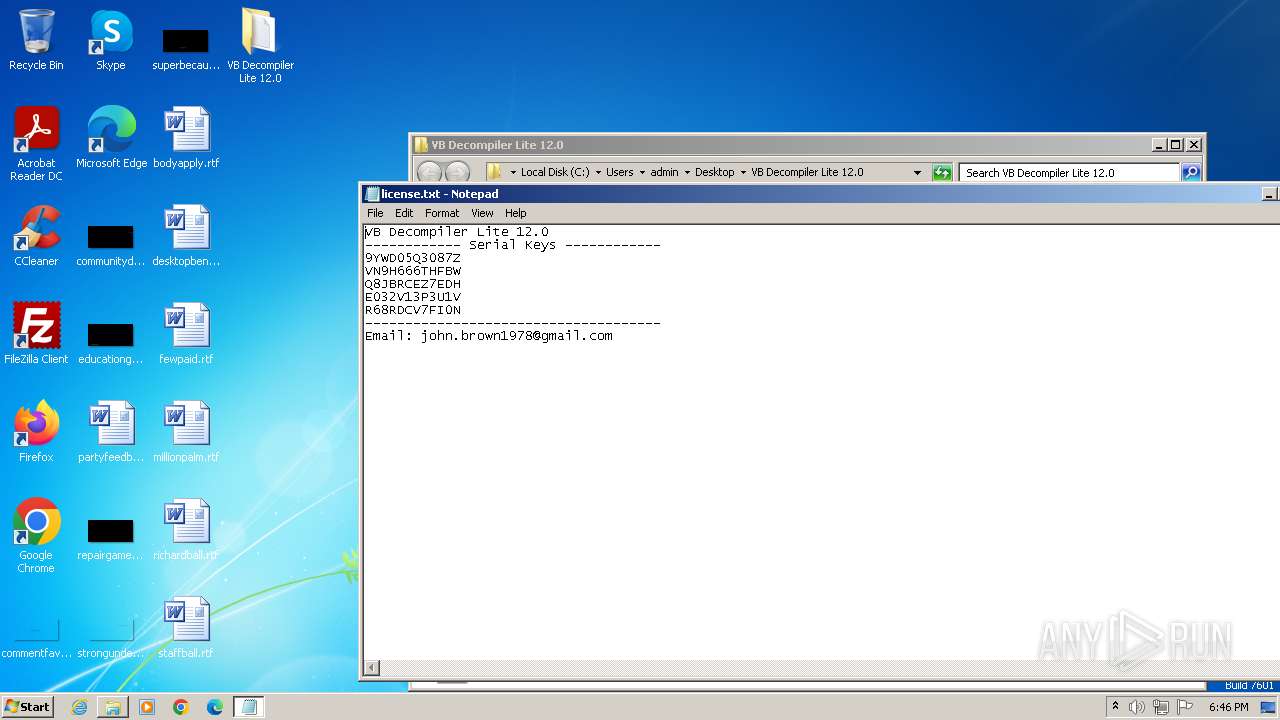Click serial key R68RDCV7FI0N line
The width and height of the screenshot is (1280, 720).
(413, 310)
